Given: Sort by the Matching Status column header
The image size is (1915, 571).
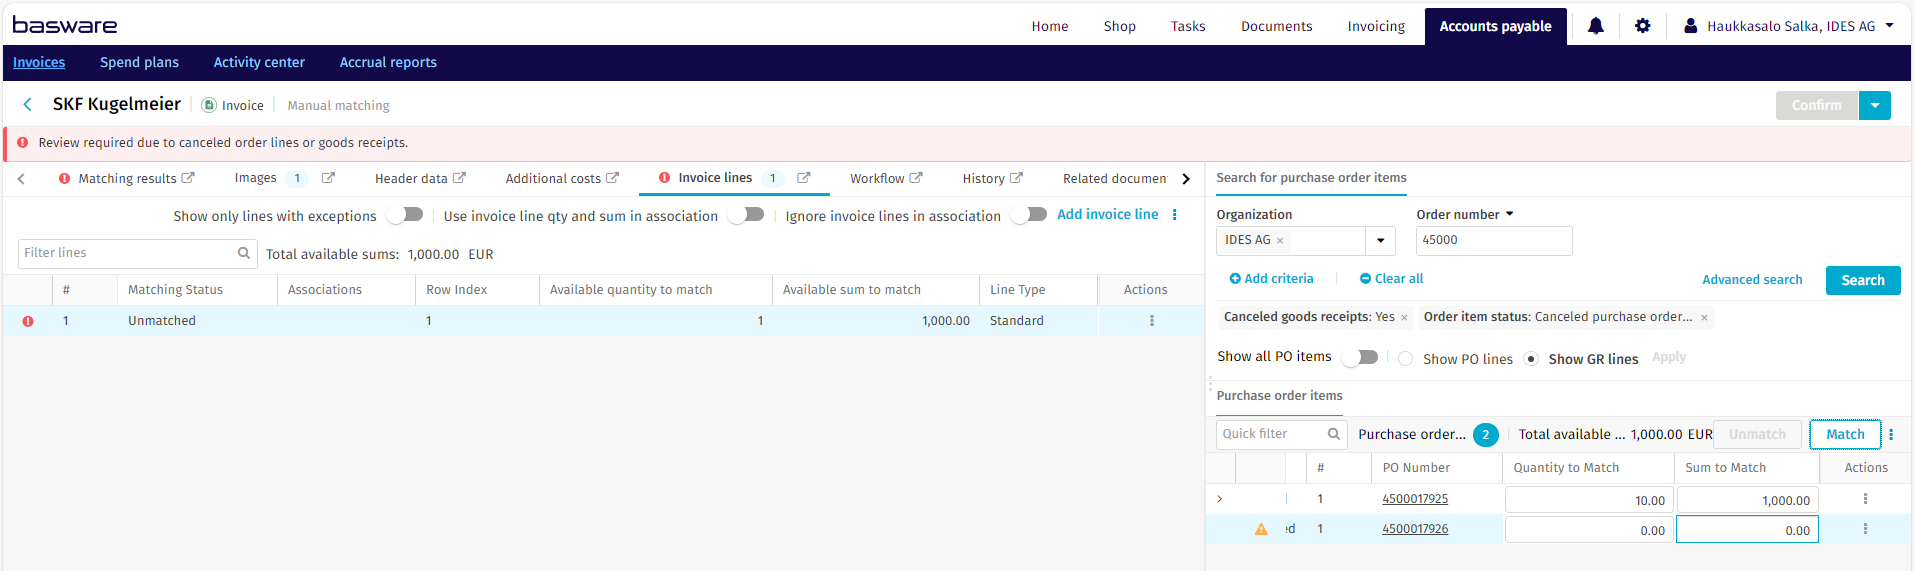Looking at the screenshot, I should 175,289.
